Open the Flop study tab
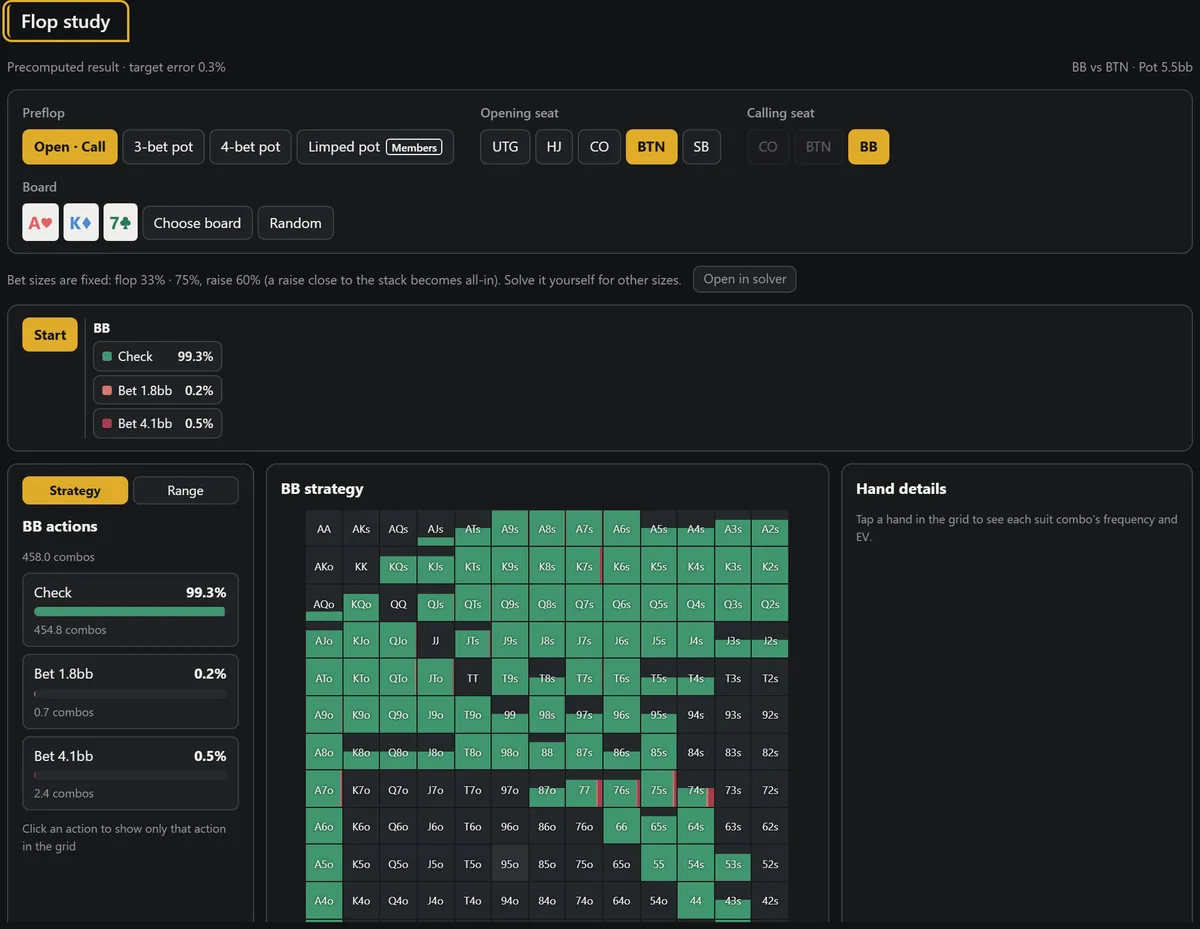Screen dimensions: 1200x929 click(x=66, y=22)
